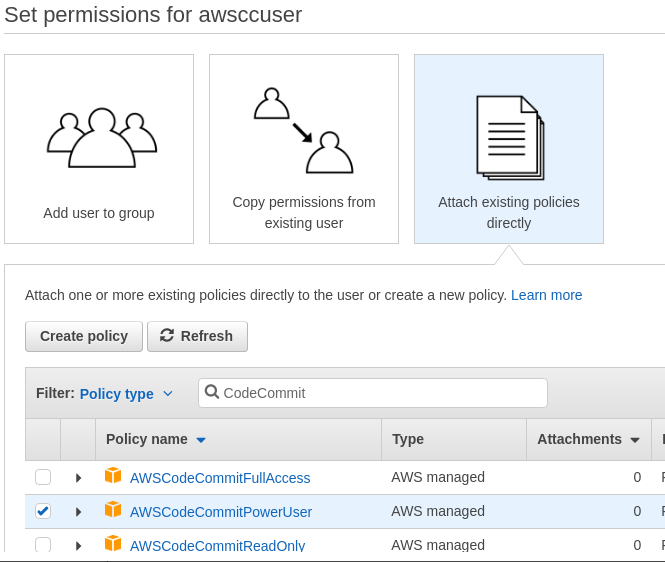The image size is (665, 562).
Task: Expand the AWSCodeCommitFullAccess policy row
Action: [78, 478]
